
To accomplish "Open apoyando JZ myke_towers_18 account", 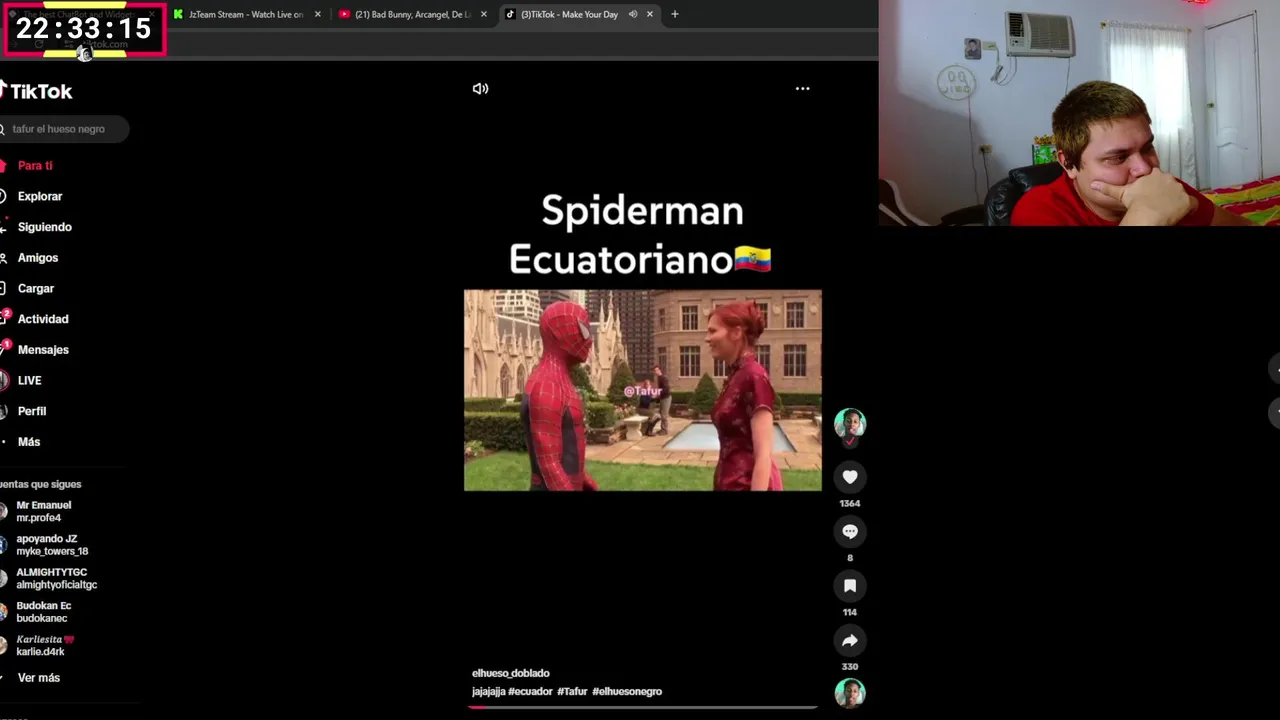I will (48, 545).
